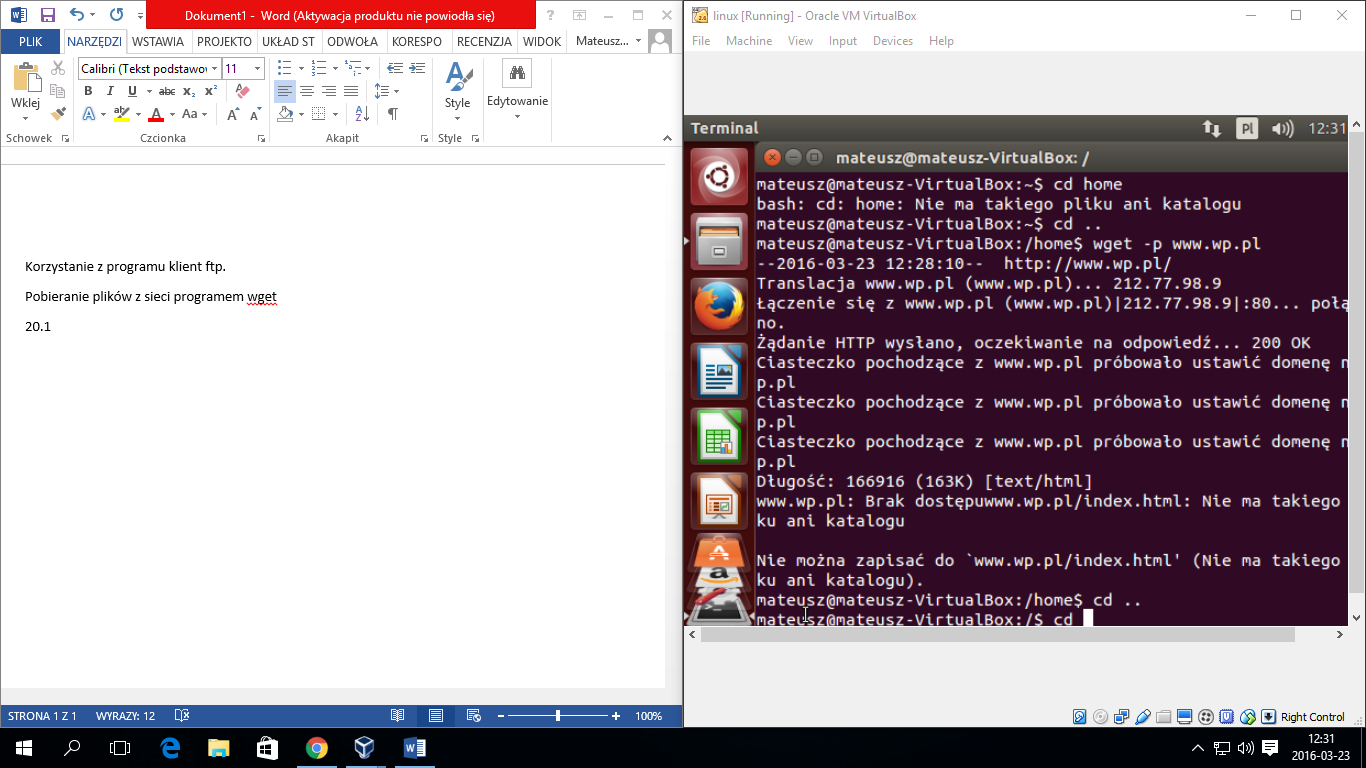The image size is (1366, 768).
Task: Click the zoom slider in Word status bar
Action: pos(557,716)
